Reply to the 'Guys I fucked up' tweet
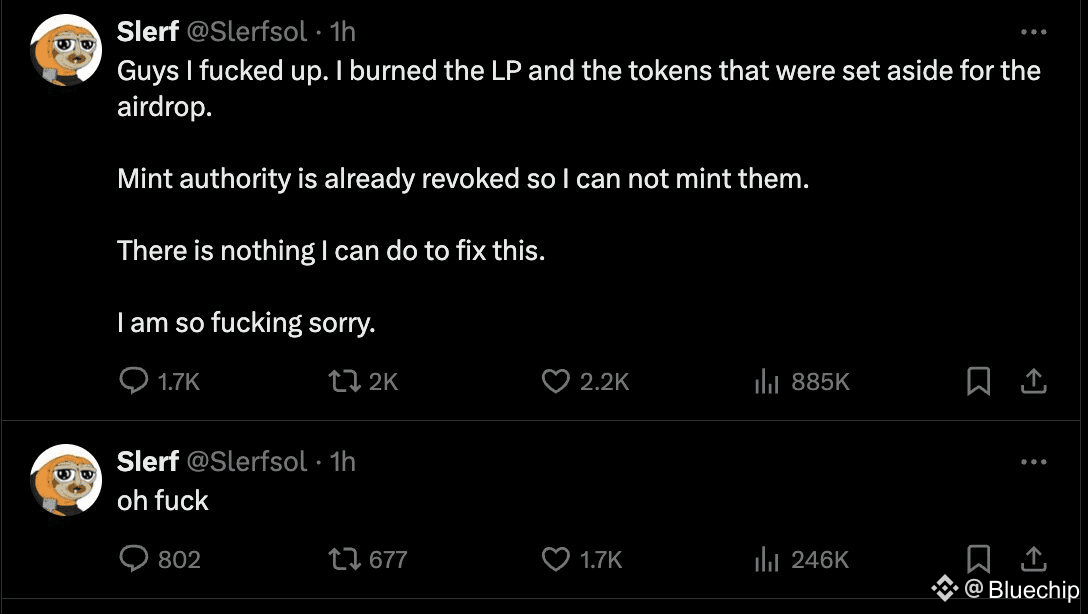This screenshot has width=1088, height=614. coord(134,381)
